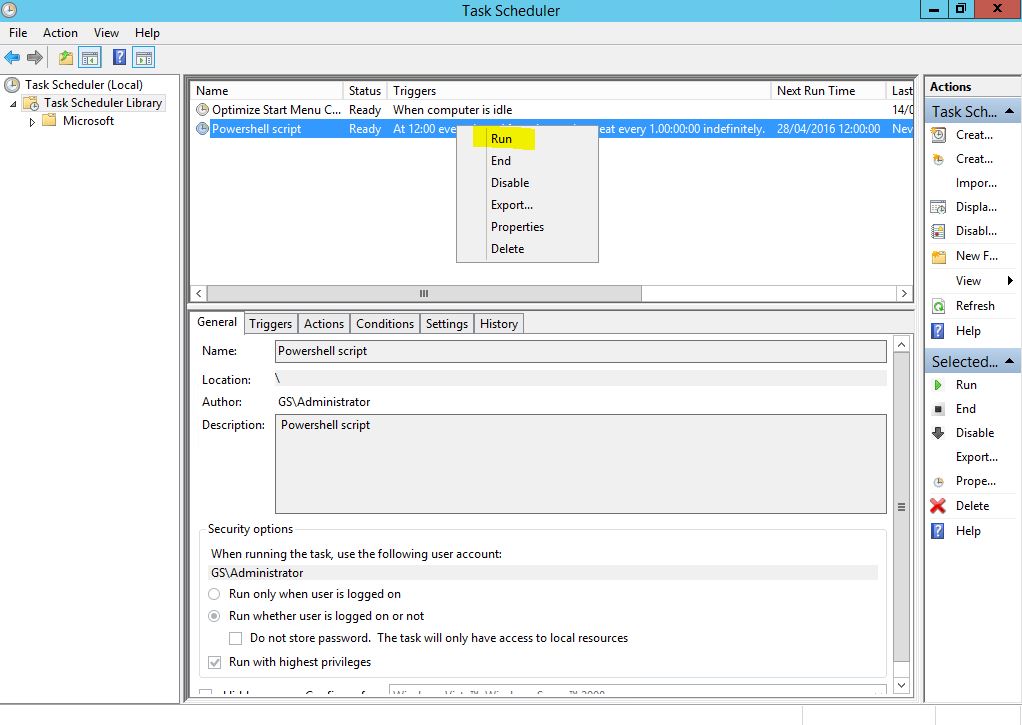Viewport: 1022px width, 725px height.
Task: Click the Description text box
Action: click(581, 464)
